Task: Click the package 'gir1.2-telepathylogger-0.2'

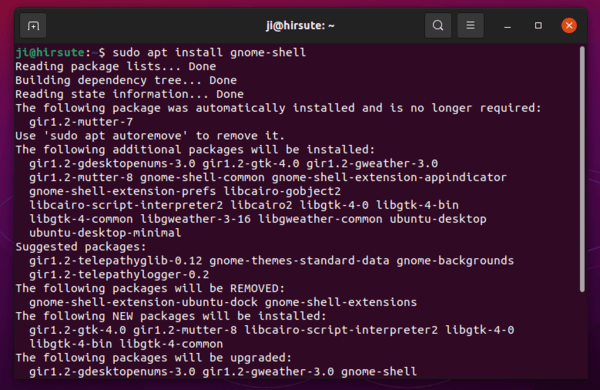Action: click(119, 274)
